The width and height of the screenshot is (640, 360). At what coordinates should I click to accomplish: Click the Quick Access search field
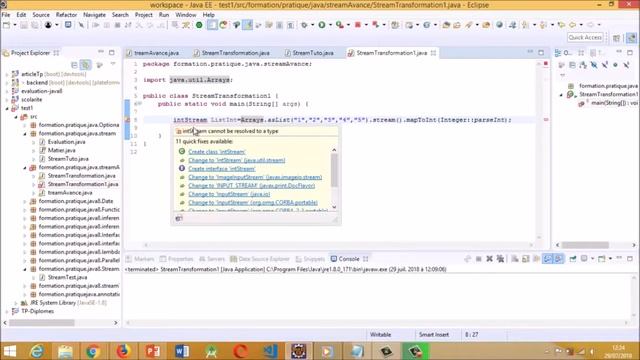pos(585,38)
